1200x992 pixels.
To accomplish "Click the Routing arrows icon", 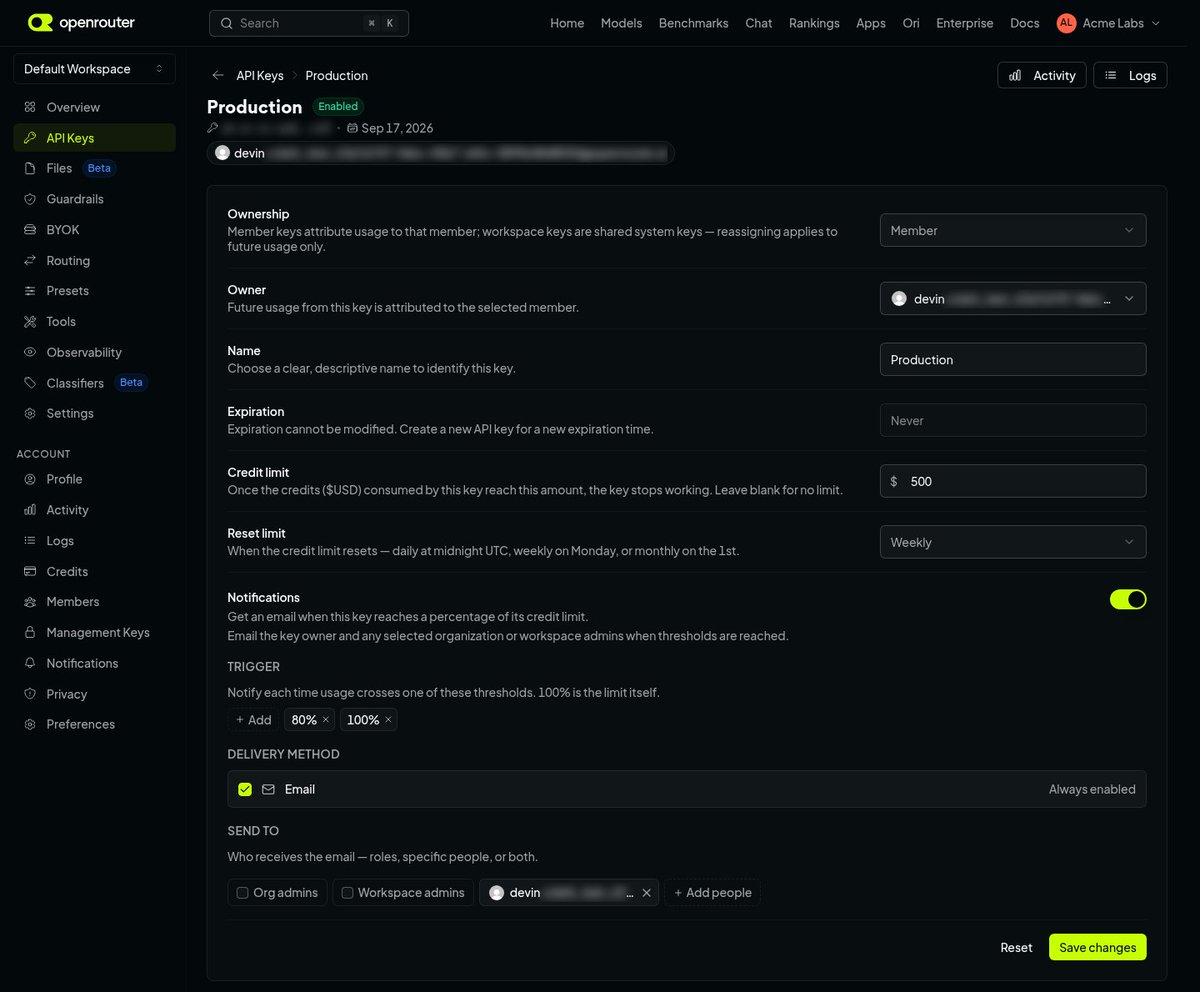I will click(30, 260).
